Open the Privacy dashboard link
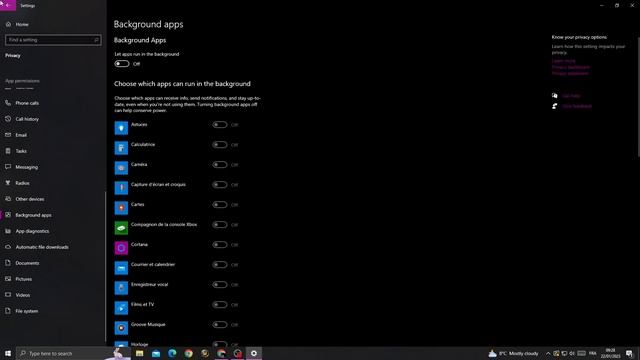The height and width of the screenshot is (360, 640). point(571,67)
